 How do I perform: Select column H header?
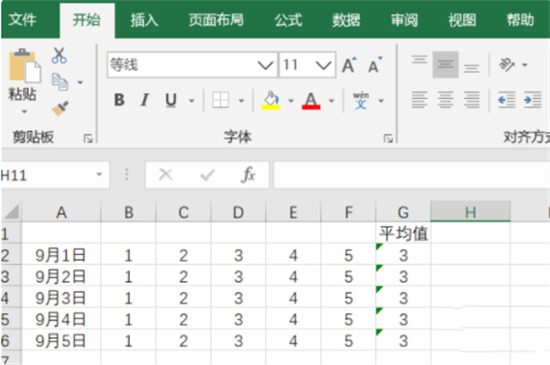(470, 212)
